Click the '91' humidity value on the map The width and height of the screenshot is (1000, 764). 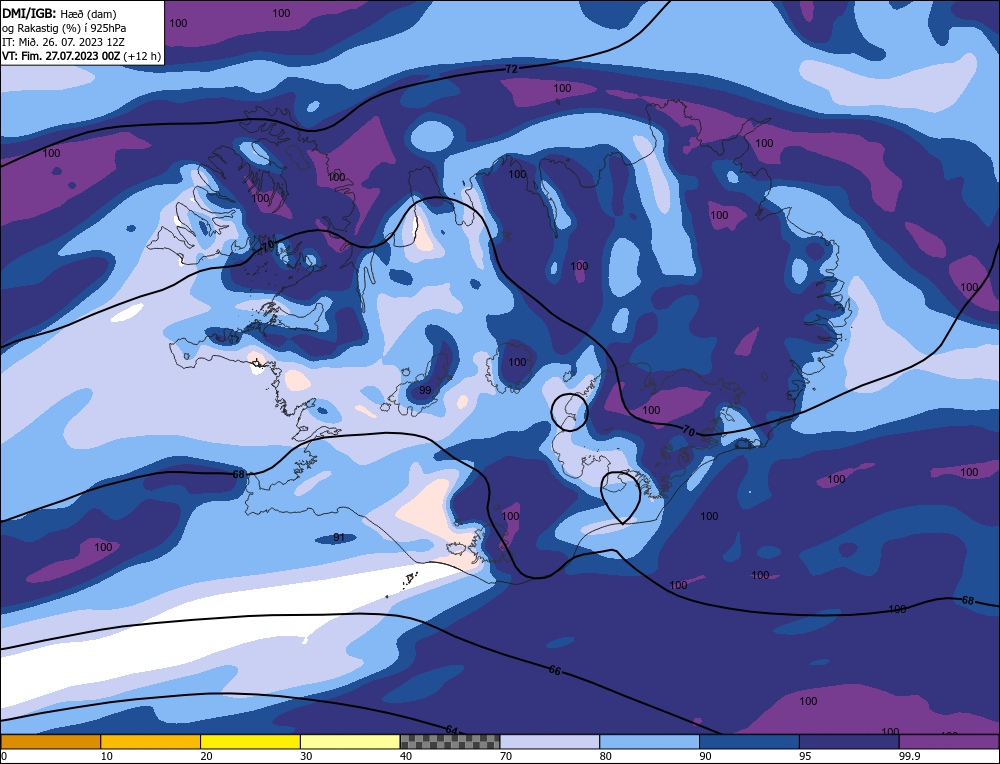tap(339, 538)
